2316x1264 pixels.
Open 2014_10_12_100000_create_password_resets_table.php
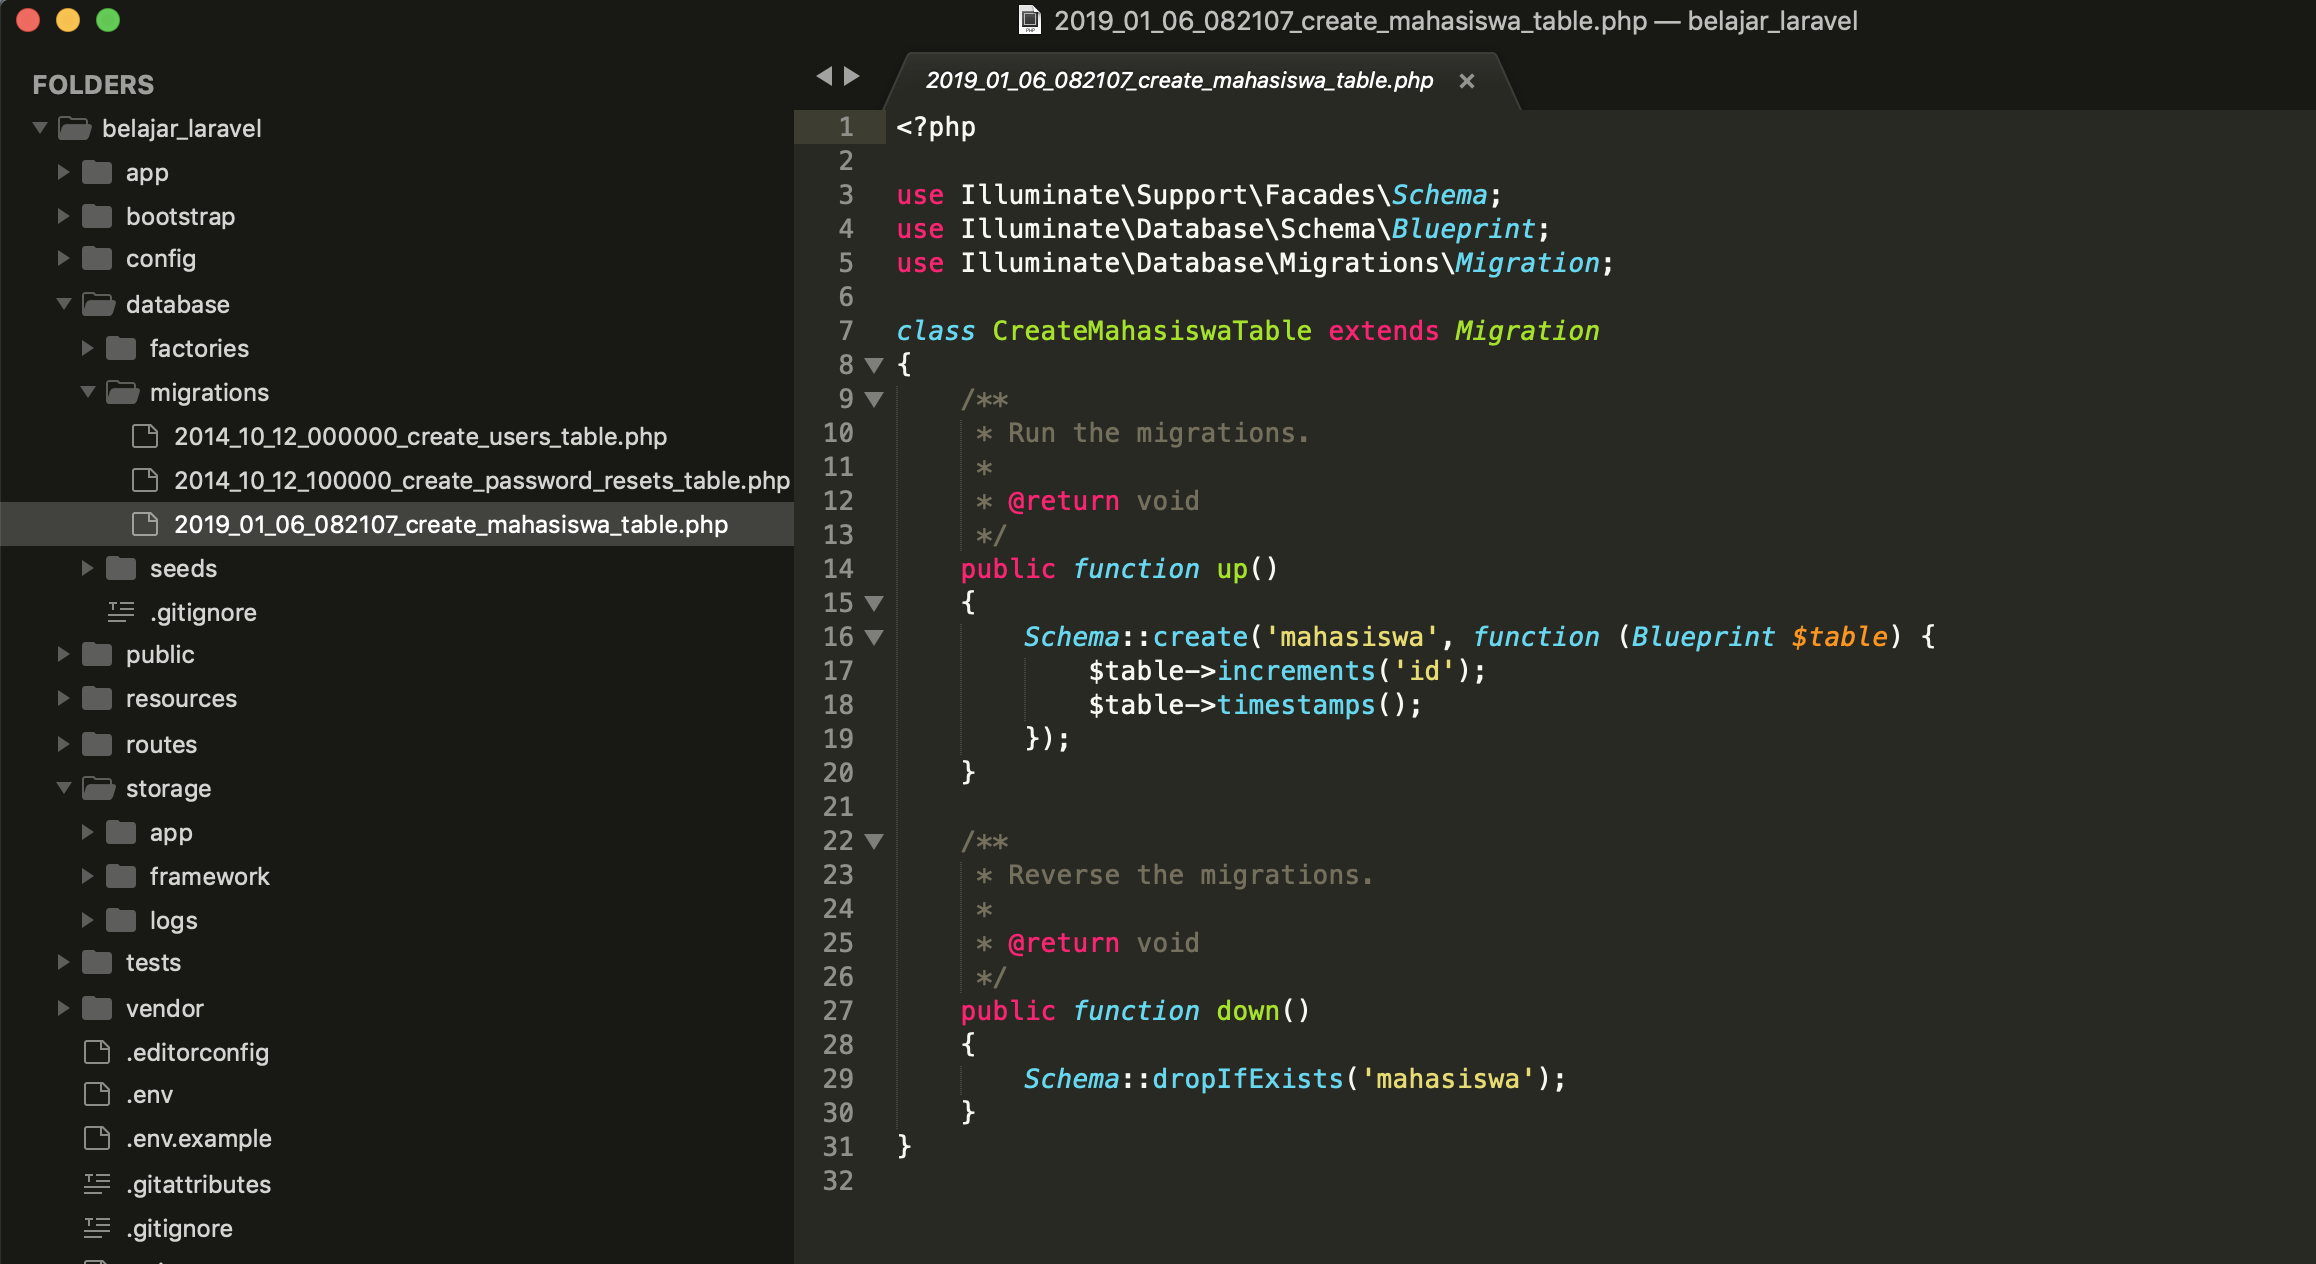click(482, 480)
